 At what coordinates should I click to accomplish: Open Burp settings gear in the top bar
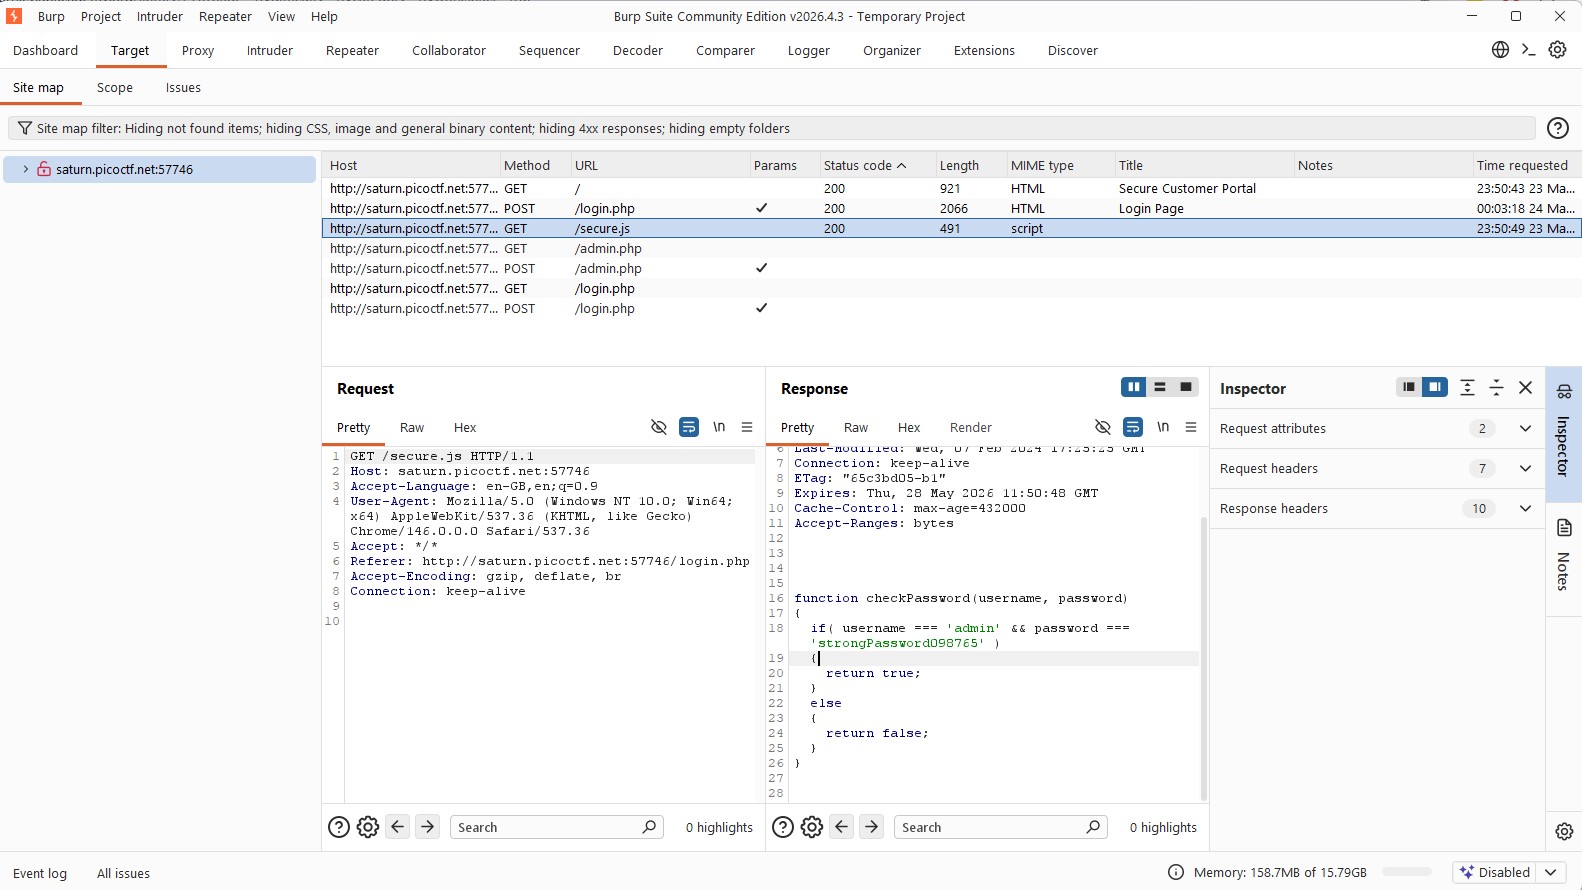click(x=1557, y=50)
